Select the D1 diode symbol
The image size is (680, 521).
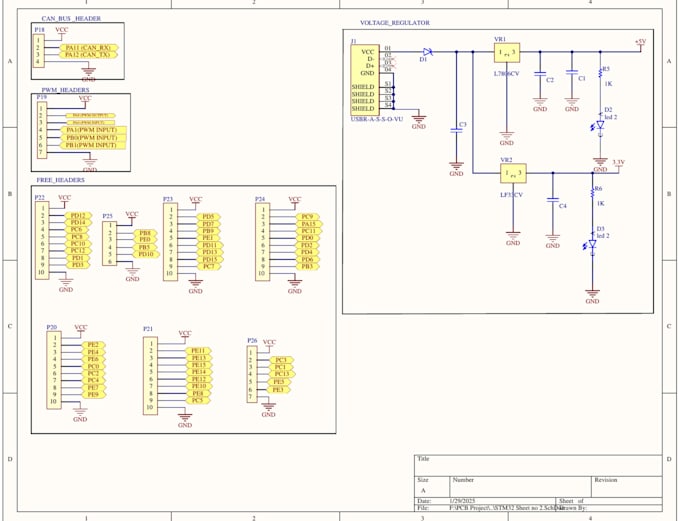[427, 52]
